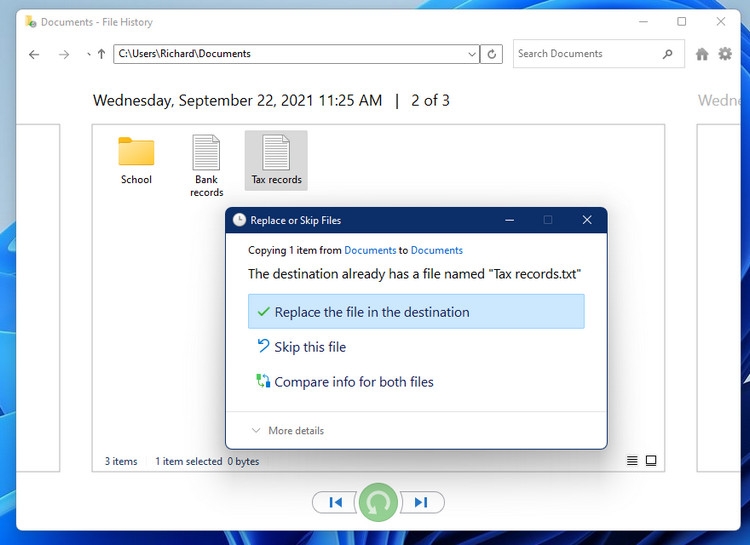
Task: Open the source Documents link
Action: pos(370,250)
